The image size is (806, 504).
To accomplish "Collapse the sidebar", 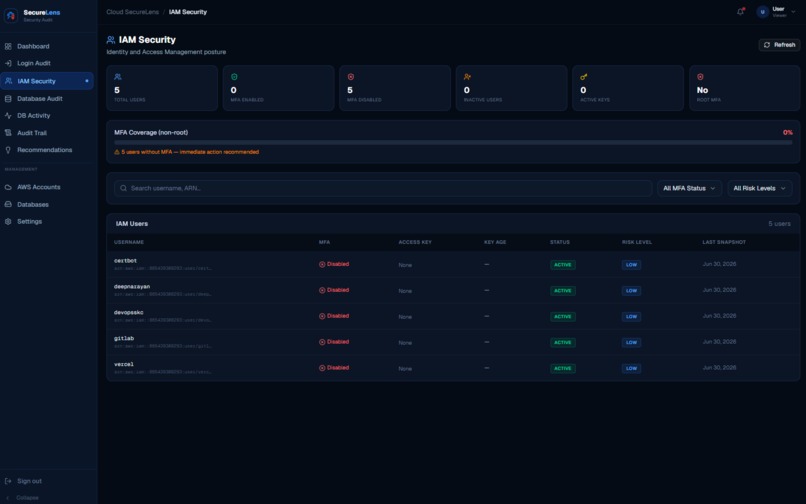I will coord(22,498).
